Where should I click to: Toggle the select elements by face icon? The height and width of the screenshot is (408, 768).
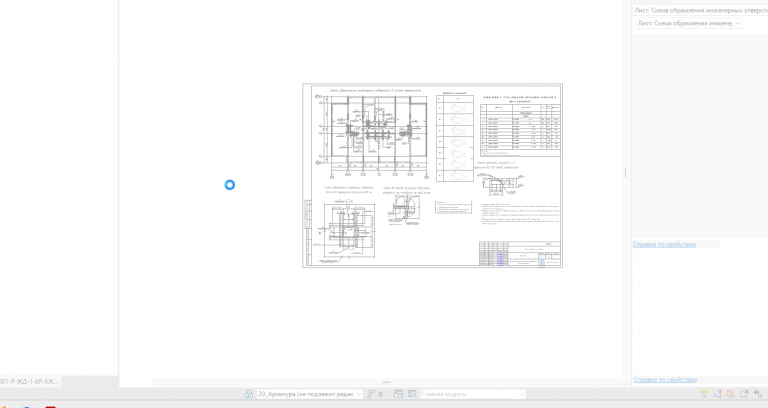[744, 394]
